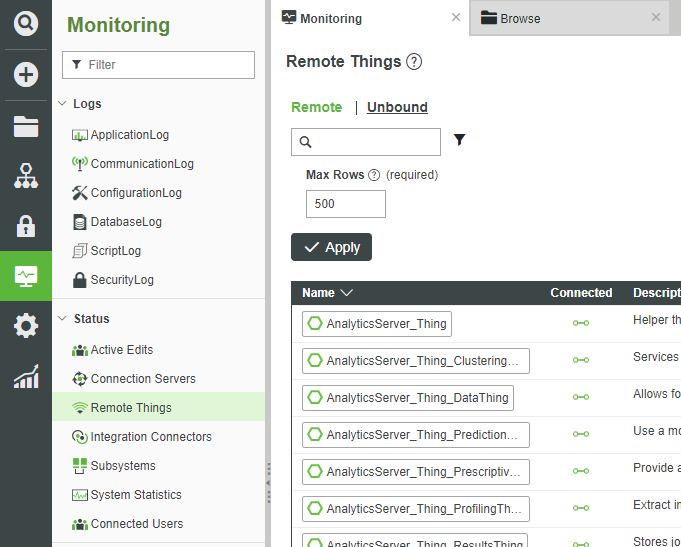This screenshot has height=547, width=681.
Task: Open the Project hierarchy icon in sidebar
Action: click(26, 176)
